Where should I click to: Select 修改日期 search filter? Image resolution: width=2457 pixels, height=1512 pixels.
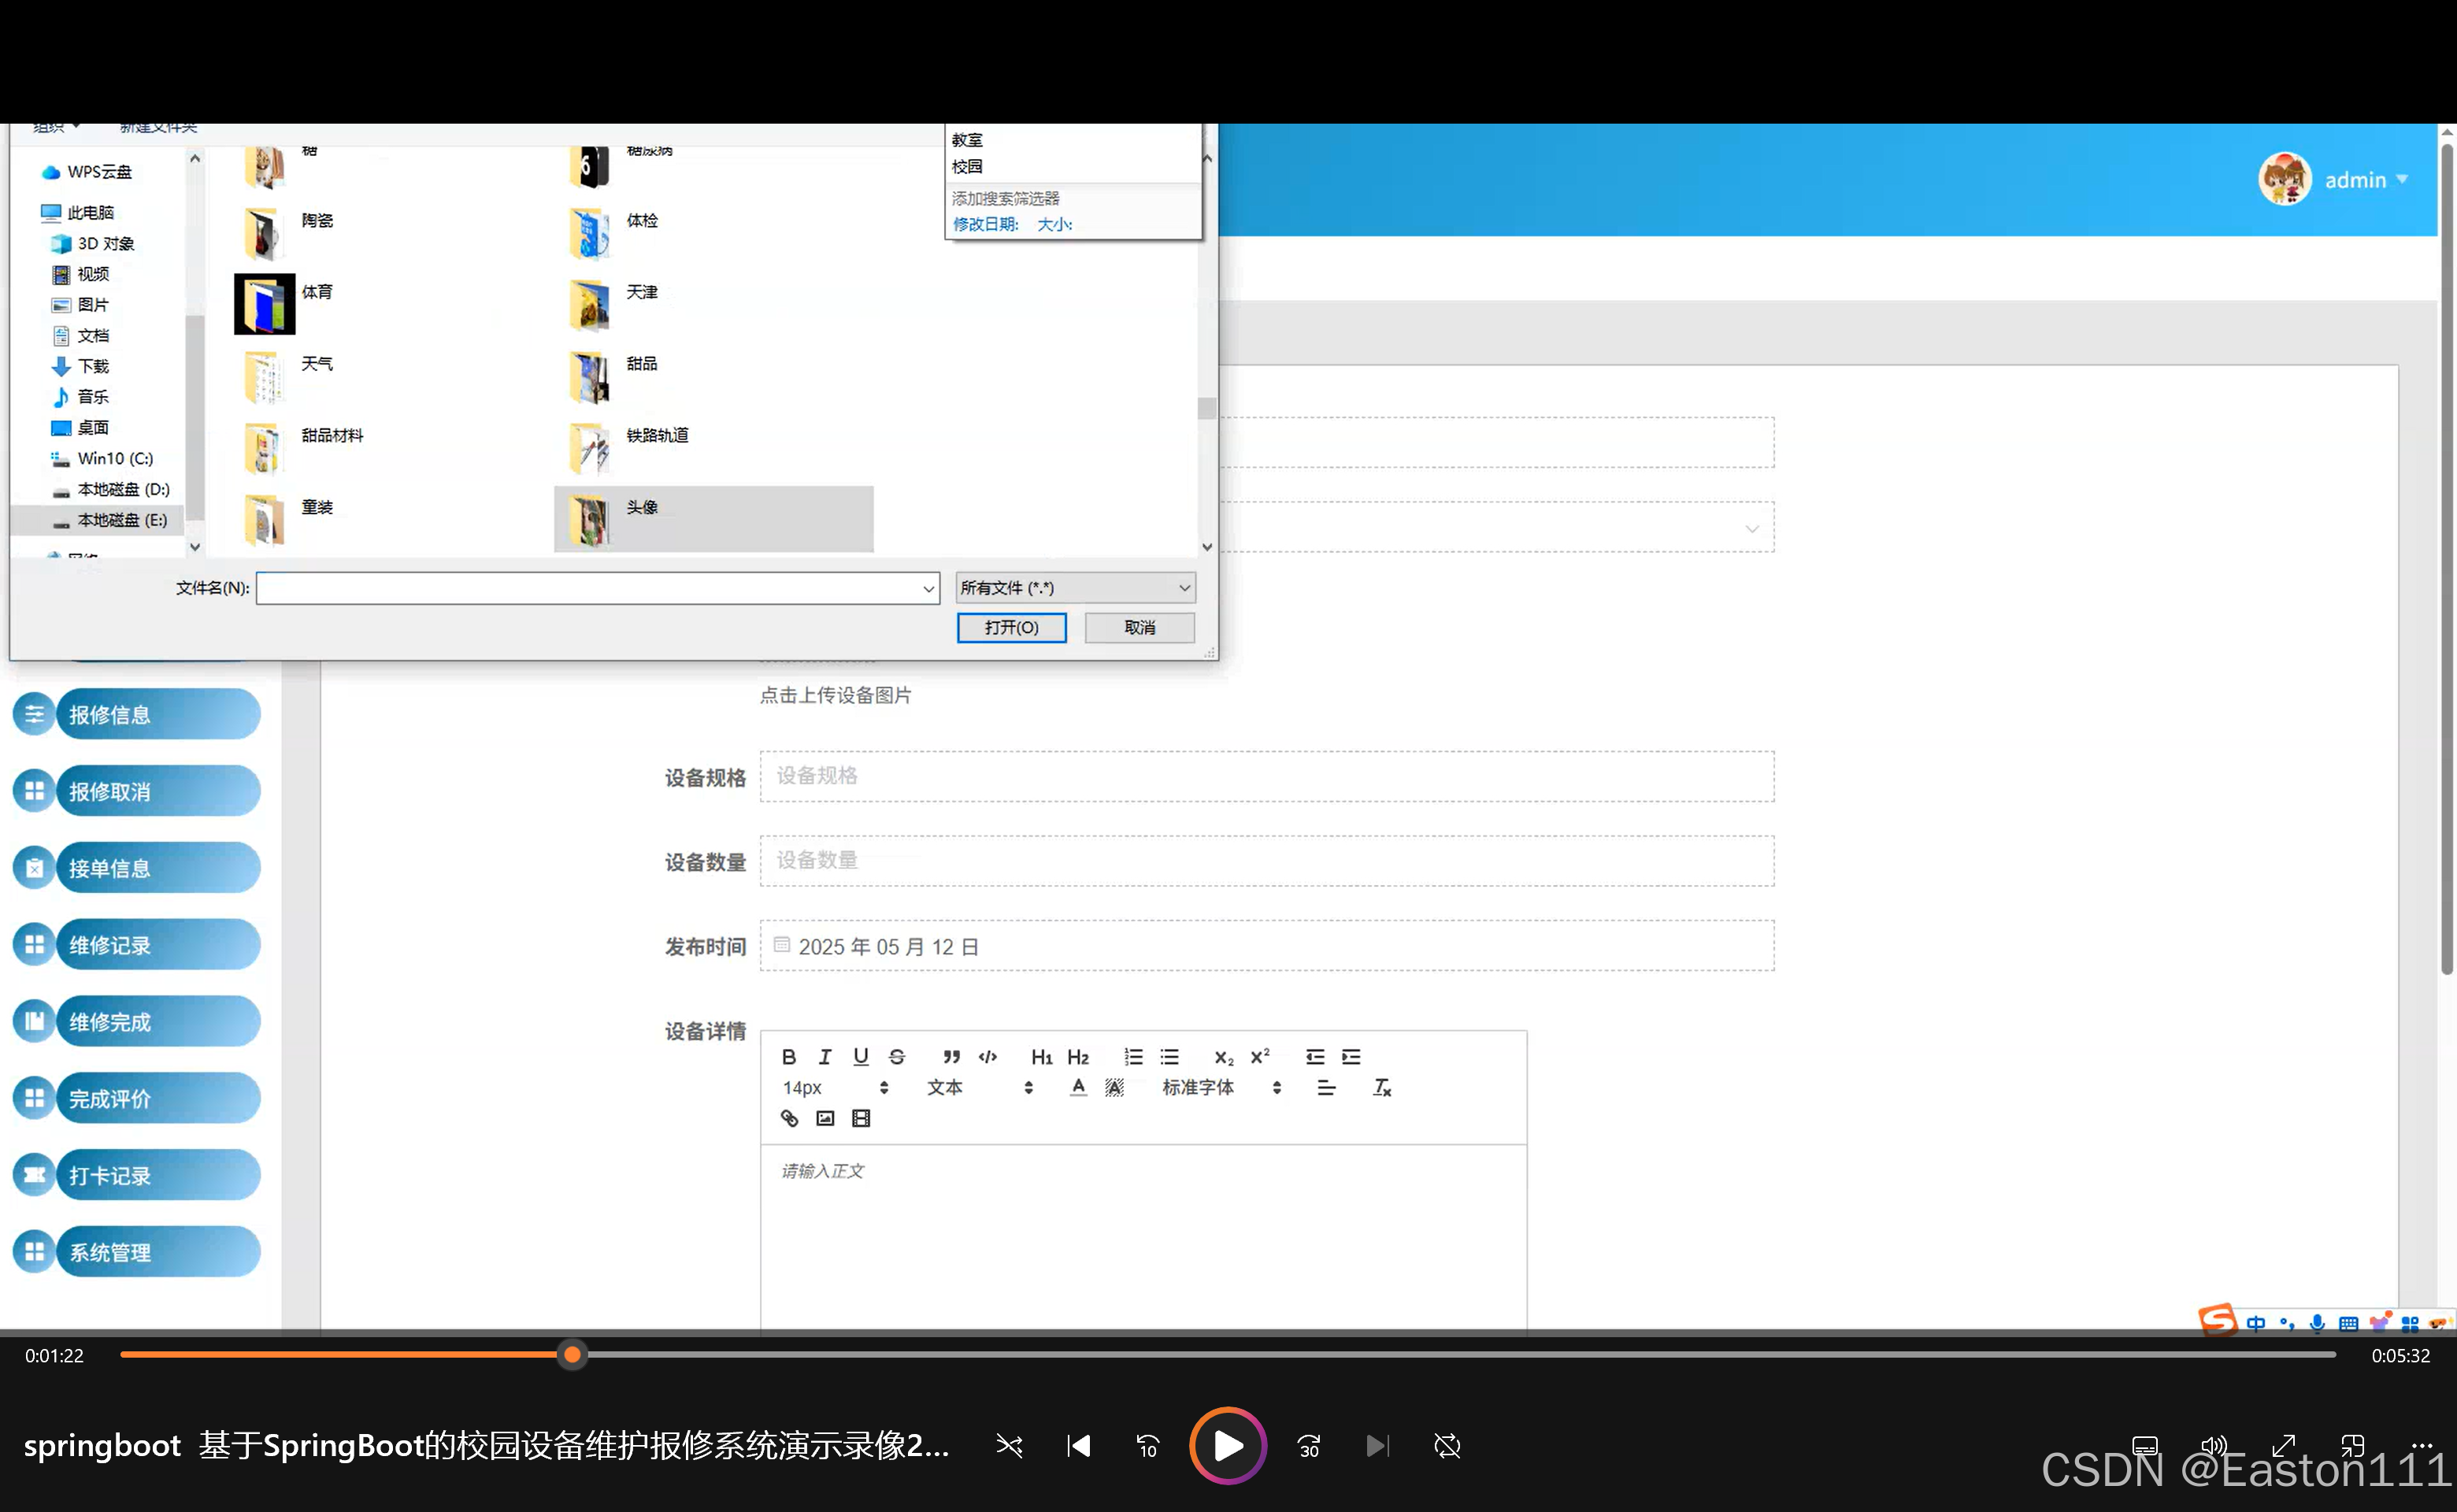pos(986,224)
